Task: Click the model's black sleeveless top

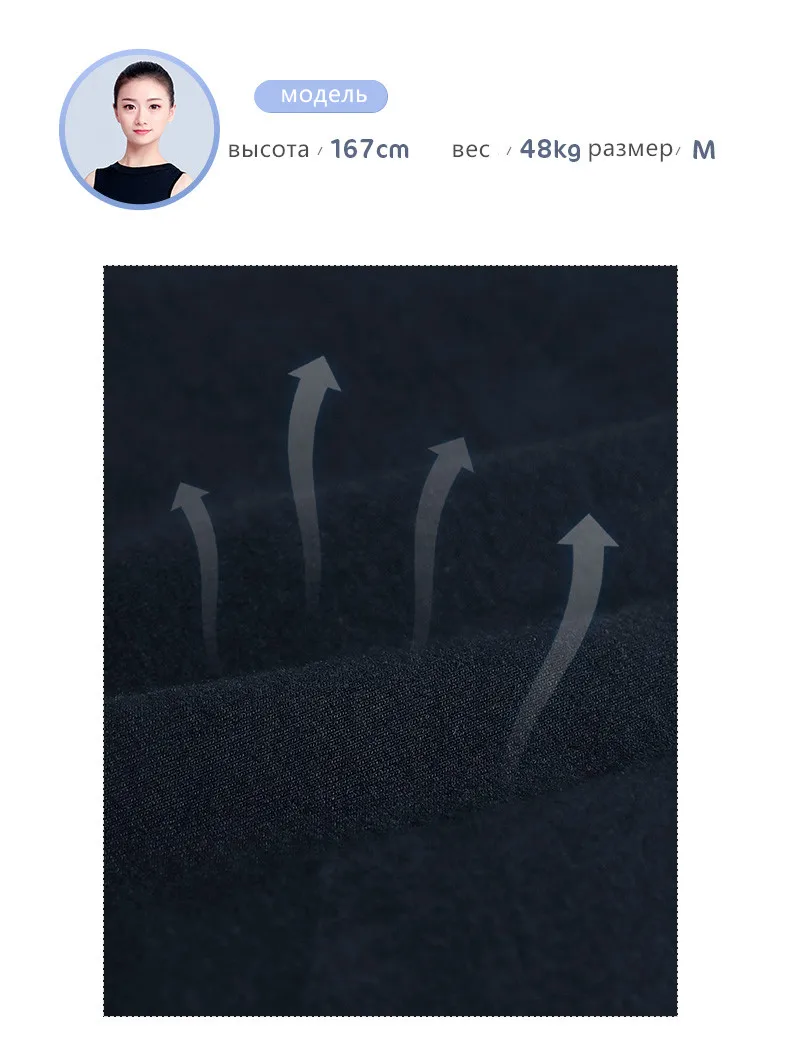Action: click(x=139, y=184)
